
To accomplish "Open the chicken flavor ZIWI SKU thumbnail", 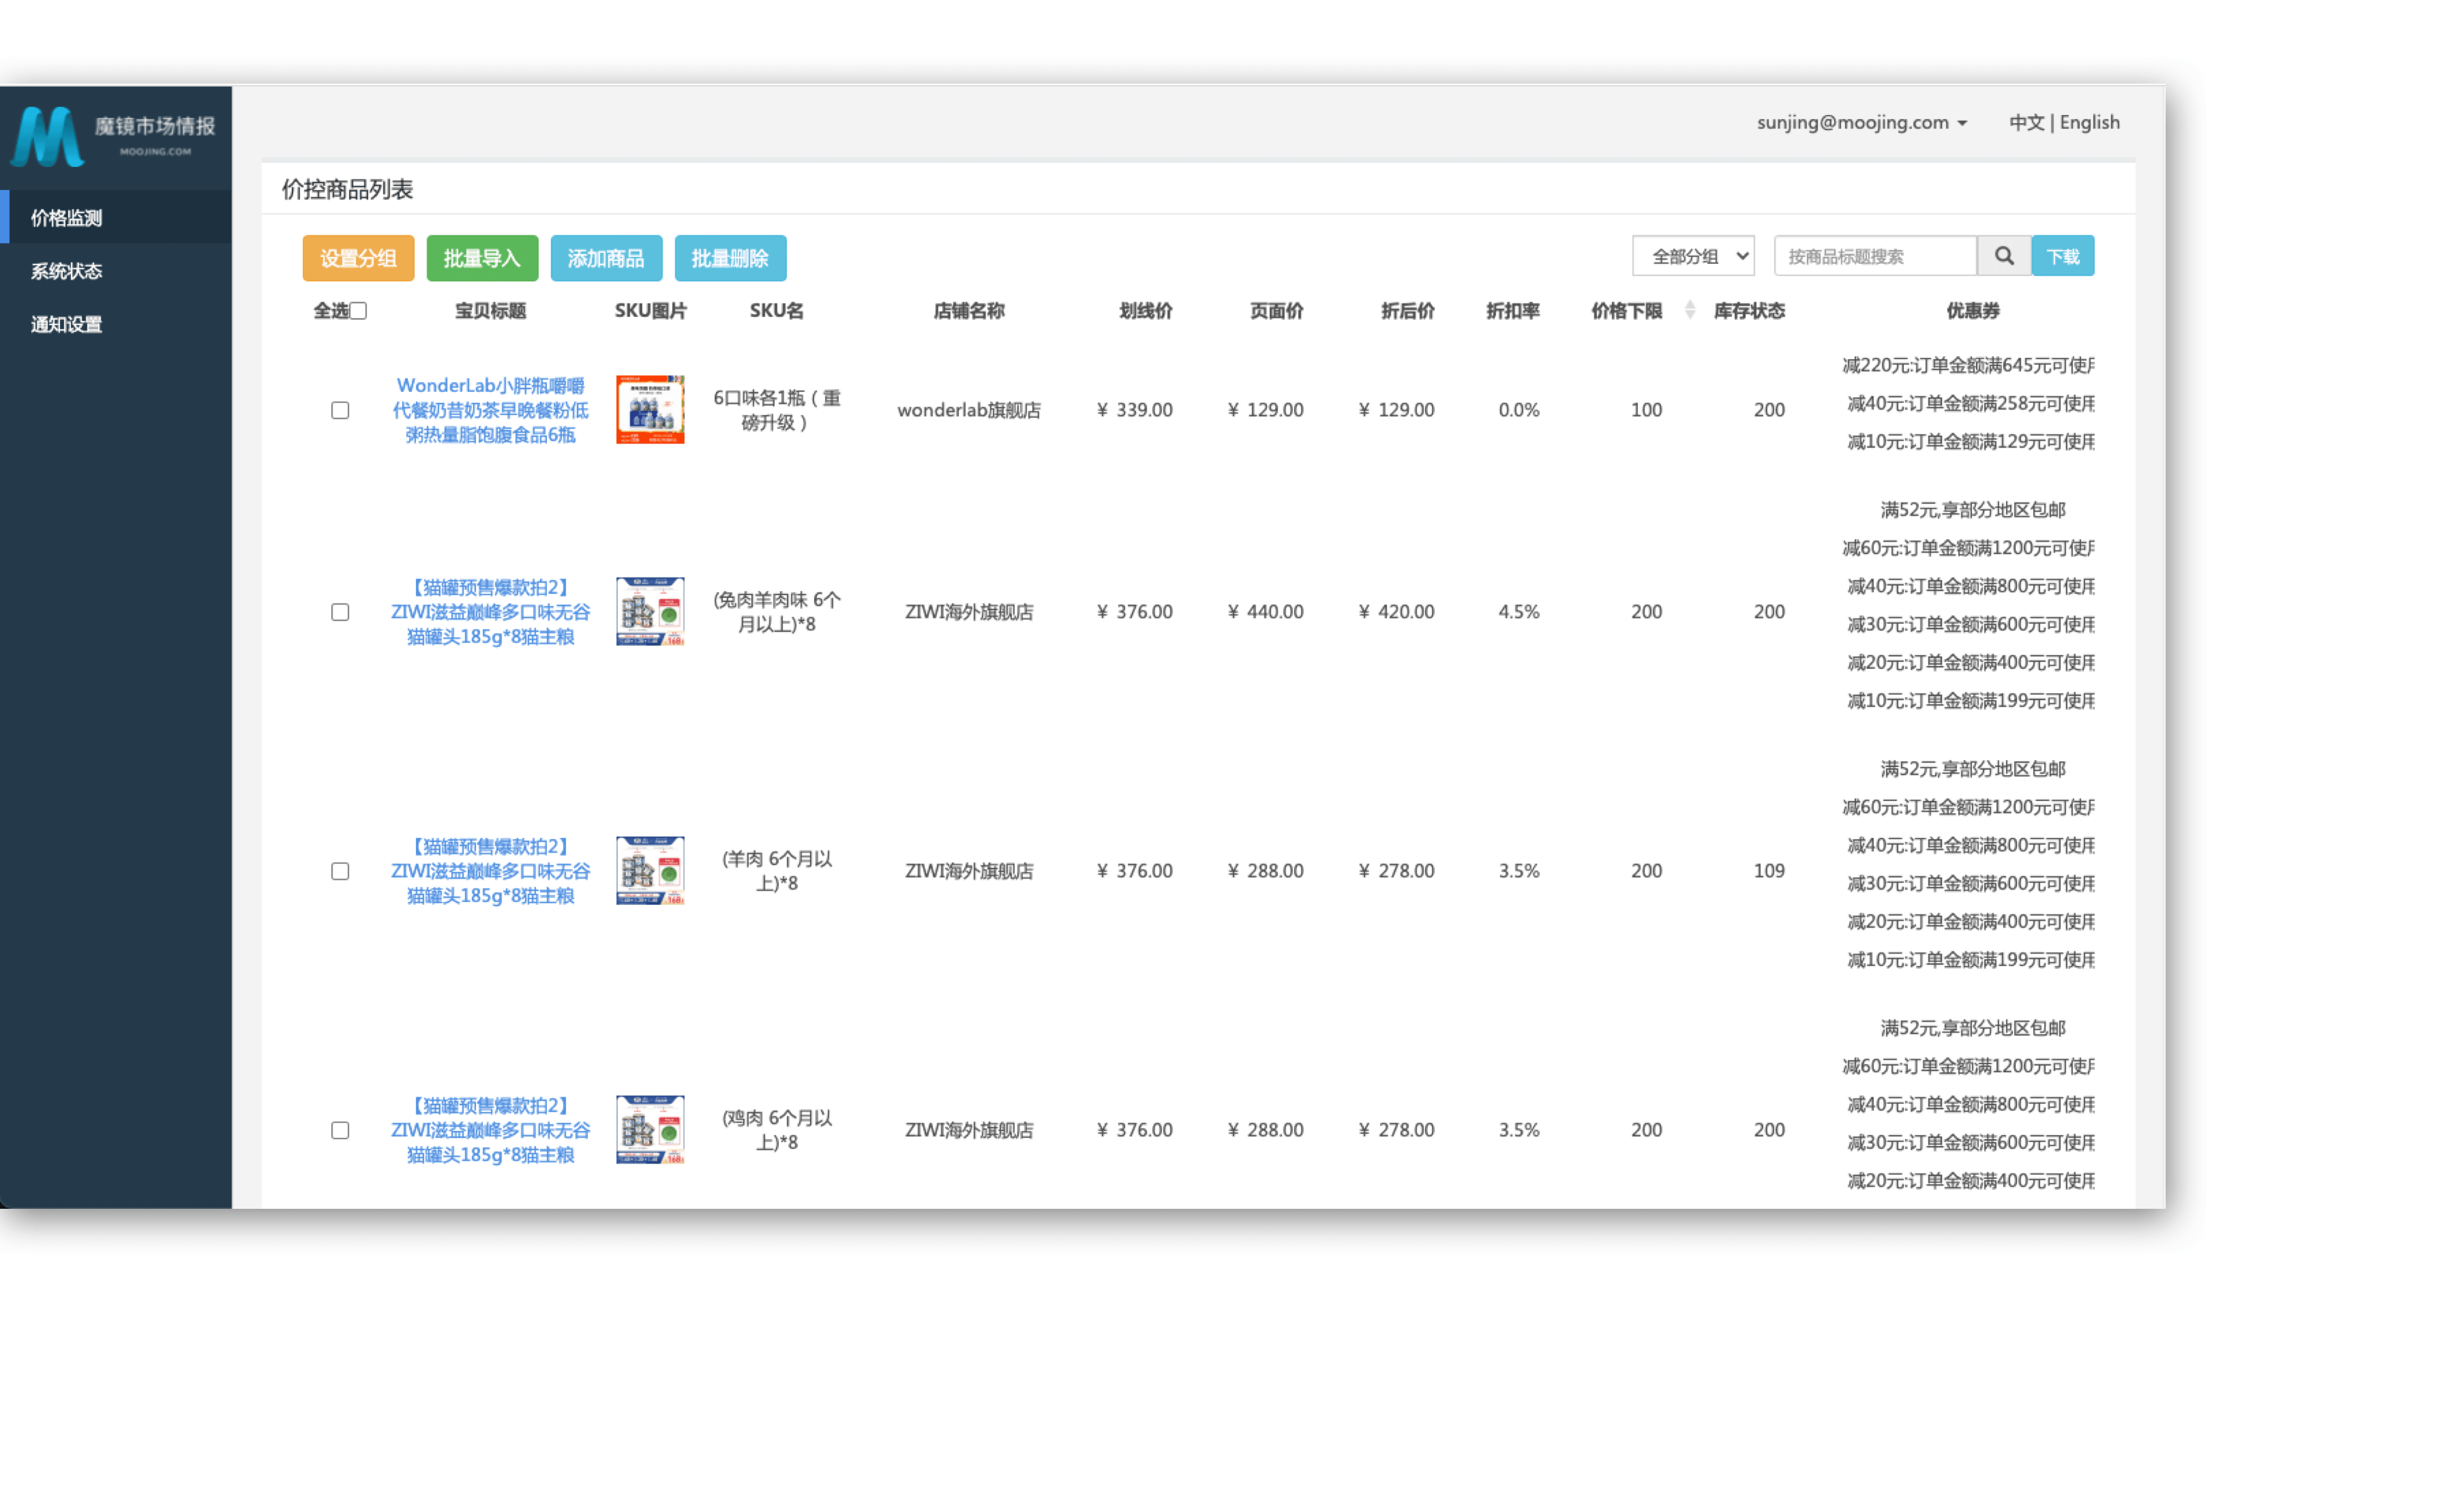I will 650,1129.
